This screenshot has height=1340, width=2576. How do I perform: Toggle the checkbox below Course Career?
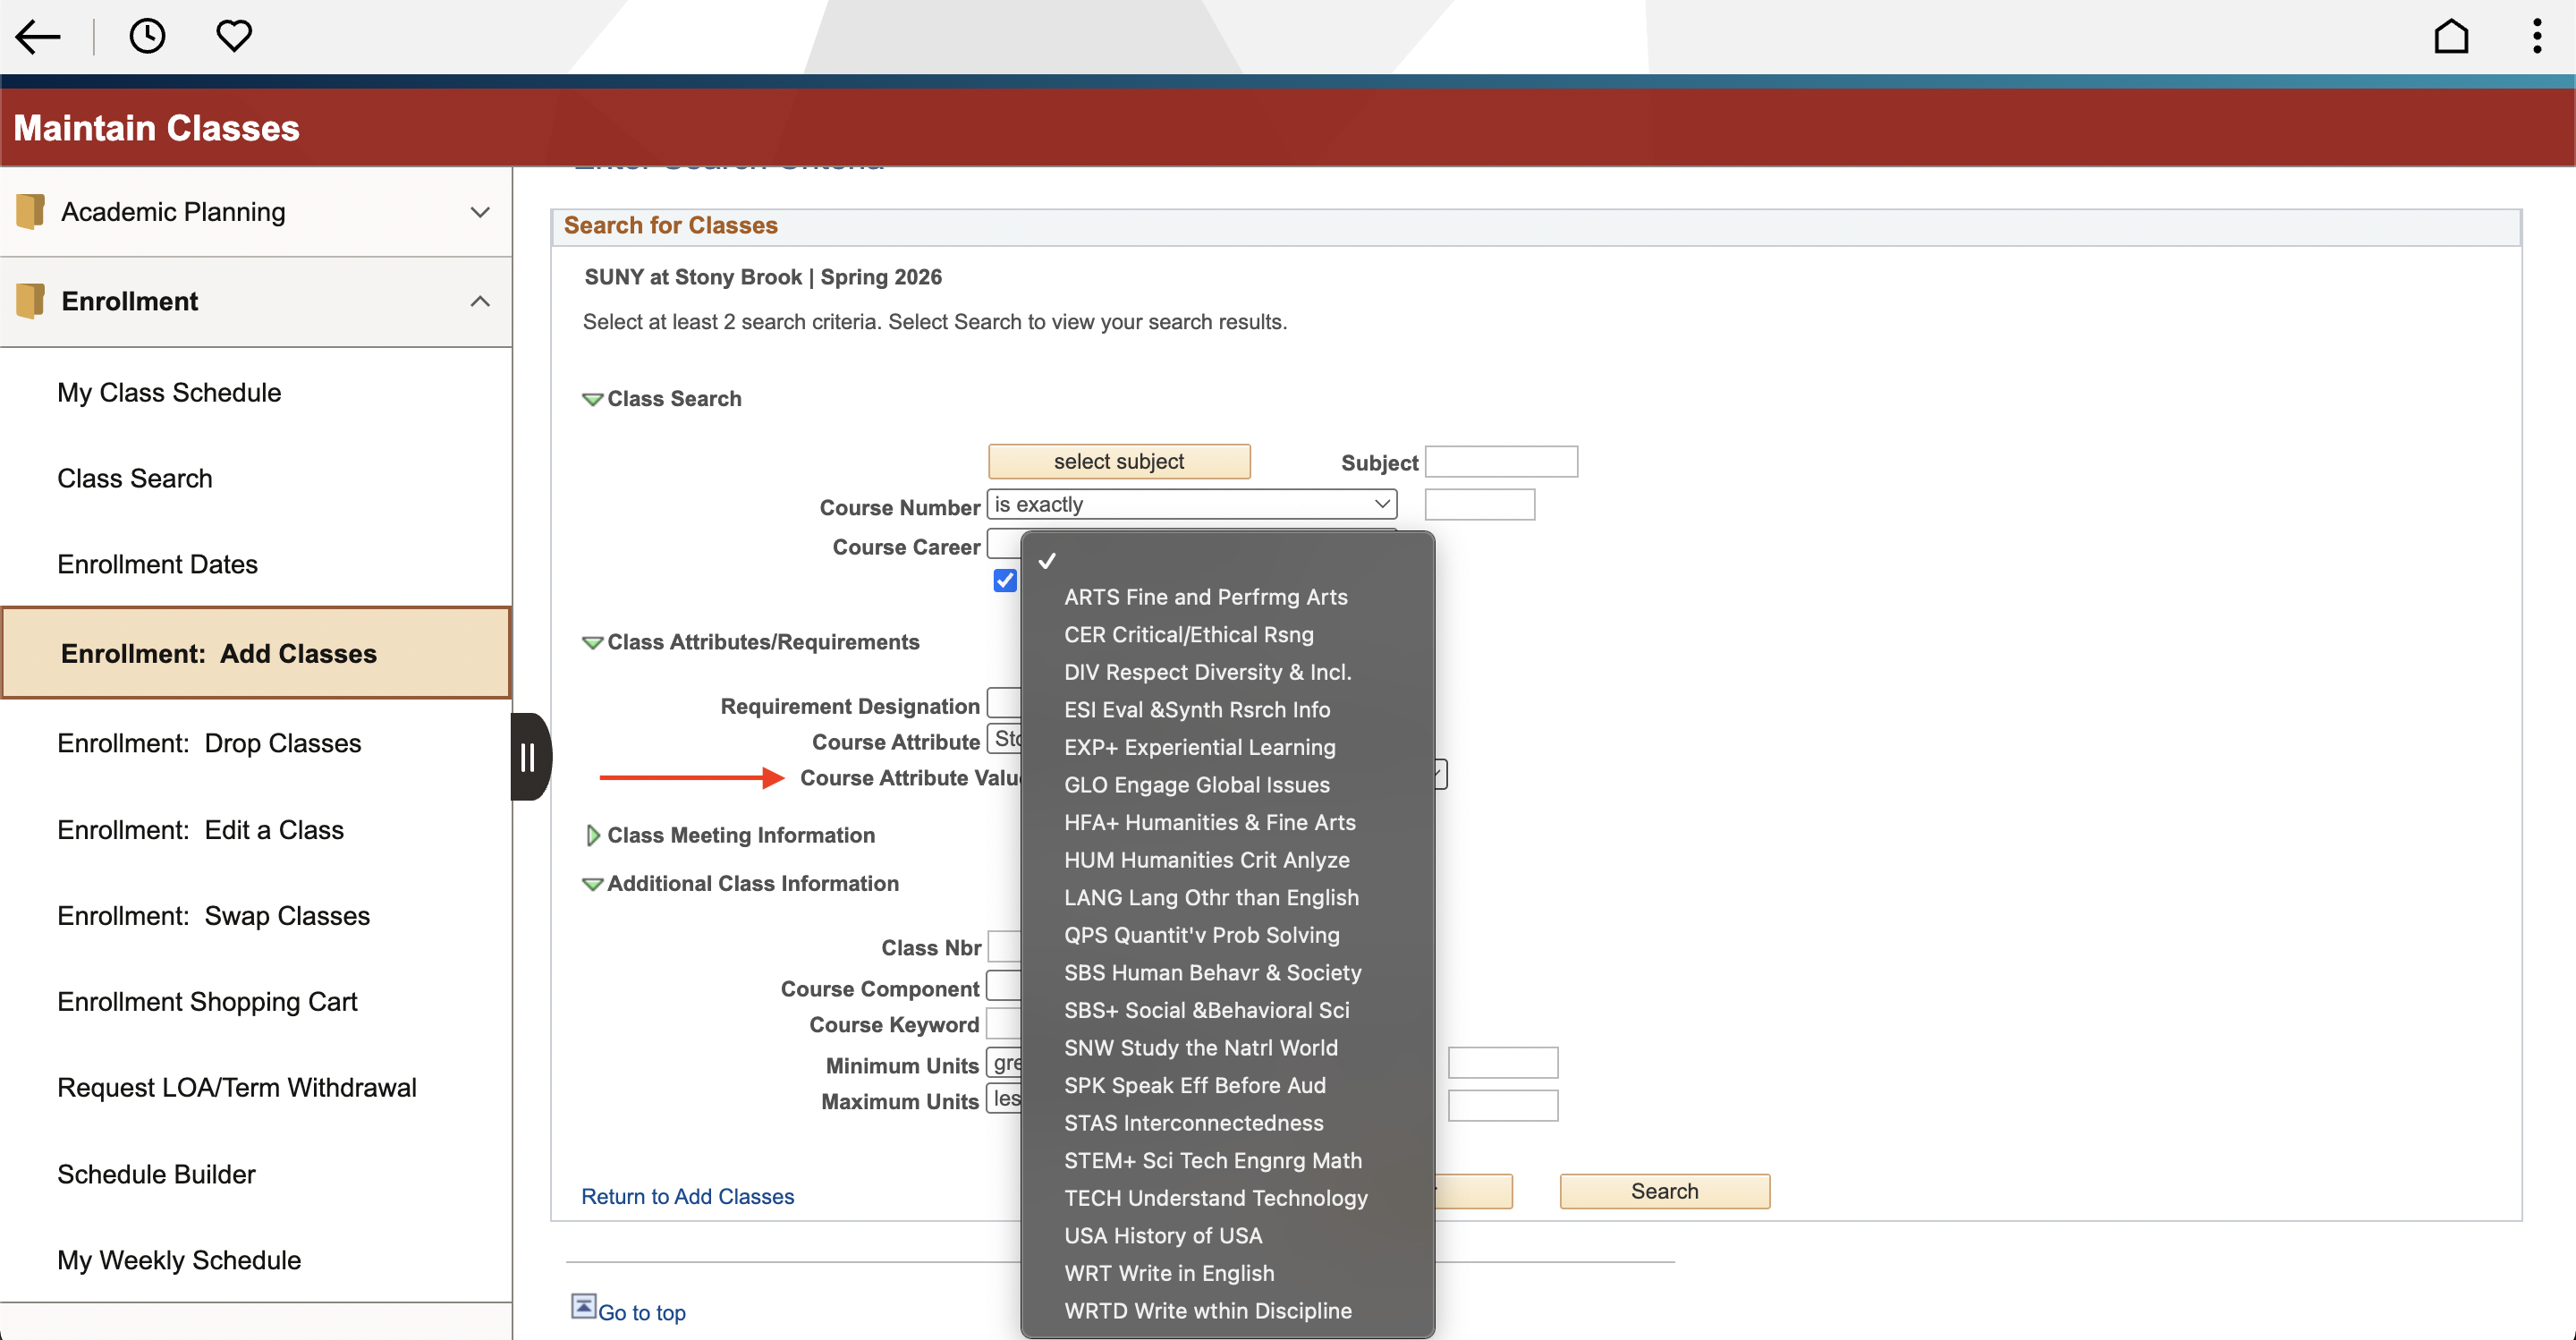1004,581
